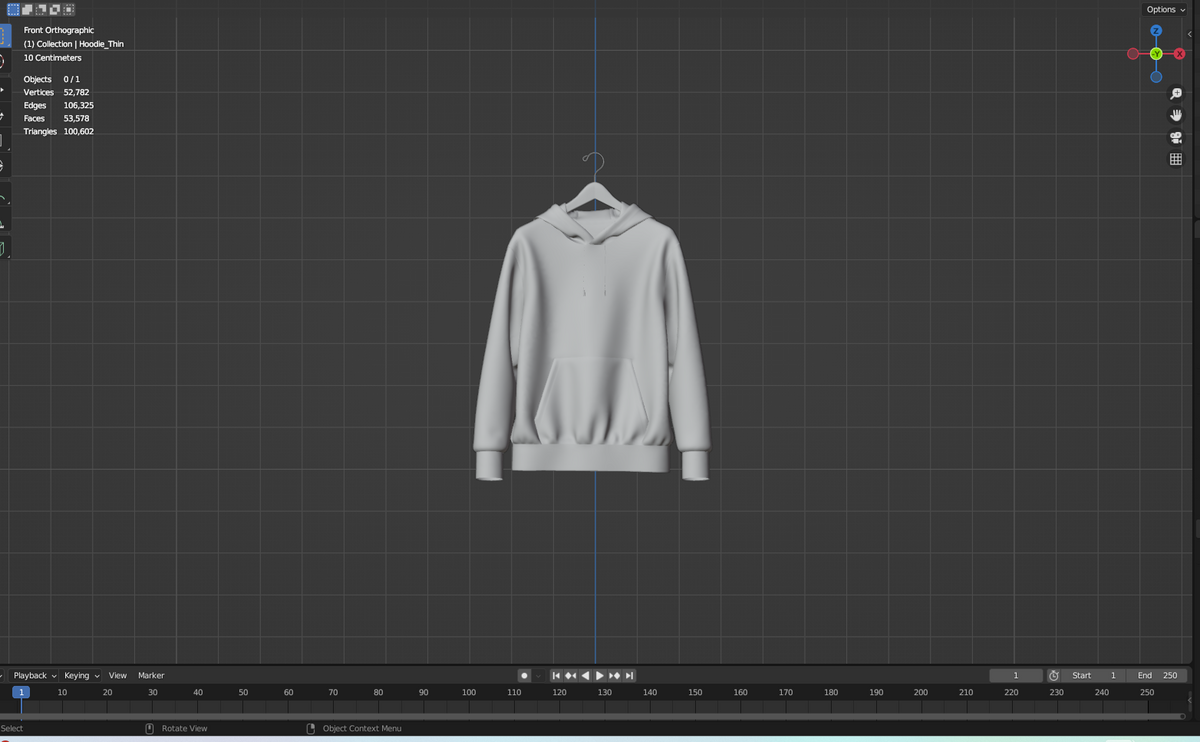This screenshot has width=1200, height=742.
Task: Activate the 3D Cursor tool
Action: click(4, 62)
